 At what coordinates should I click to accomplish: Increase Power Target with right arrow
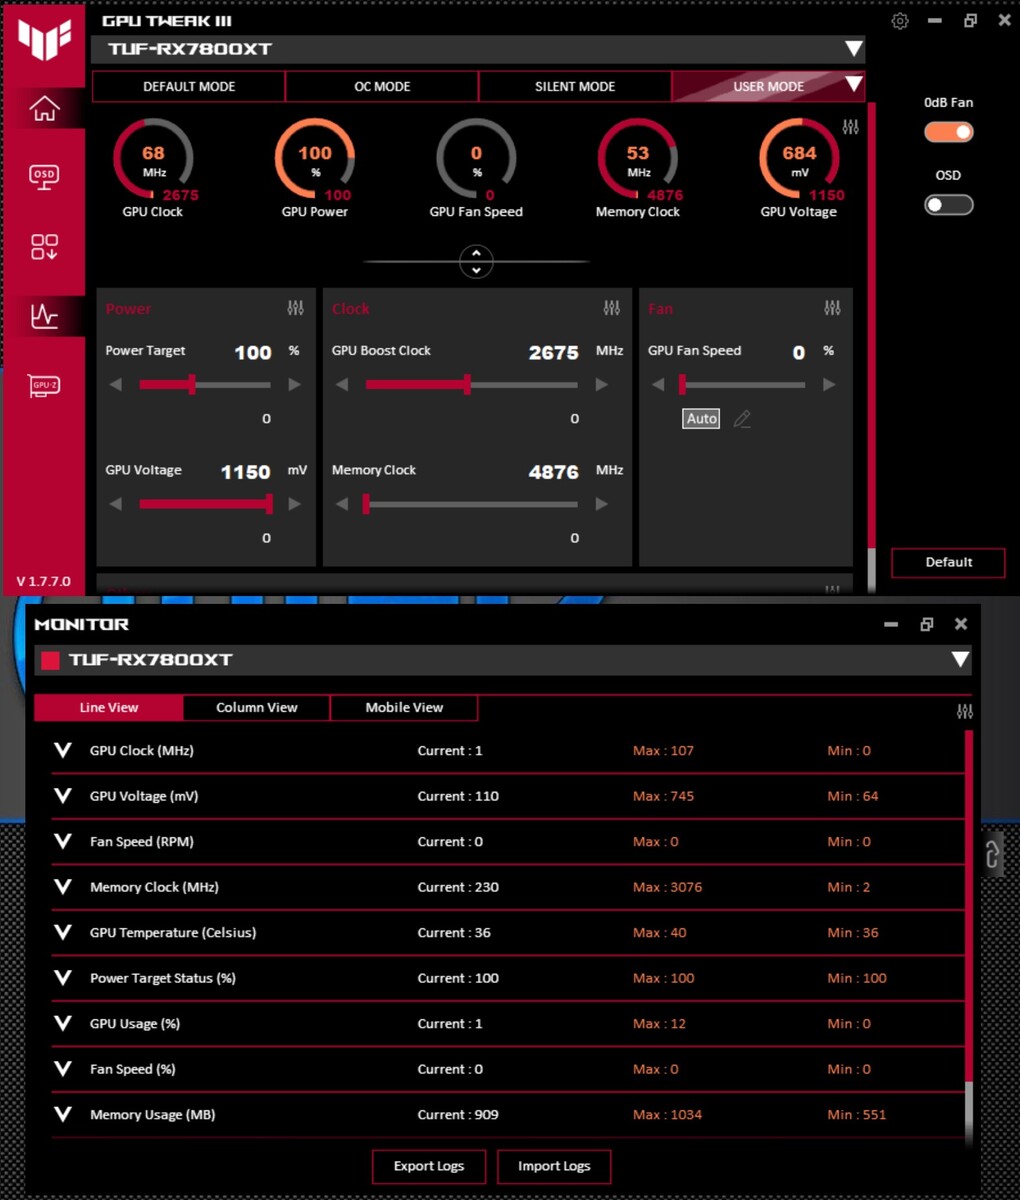coord(294,385)
